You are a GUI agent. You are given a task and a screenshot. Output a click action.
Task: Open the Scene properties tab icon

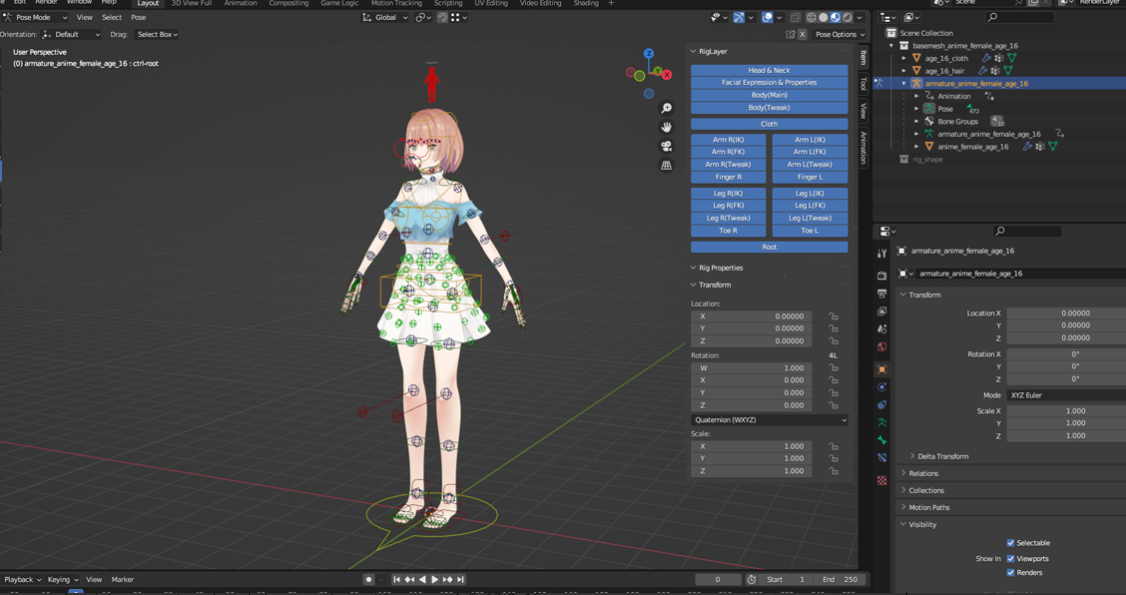pos(882,329)
